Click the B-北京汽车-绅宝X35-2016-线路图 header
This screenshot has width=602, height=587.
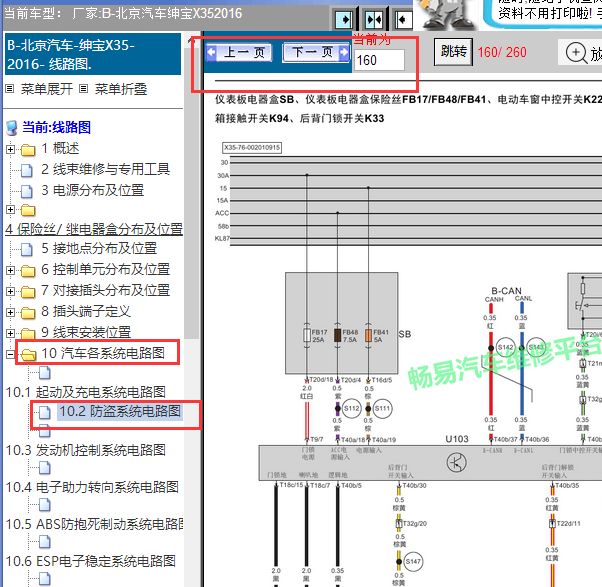click(x=92, y=54)
